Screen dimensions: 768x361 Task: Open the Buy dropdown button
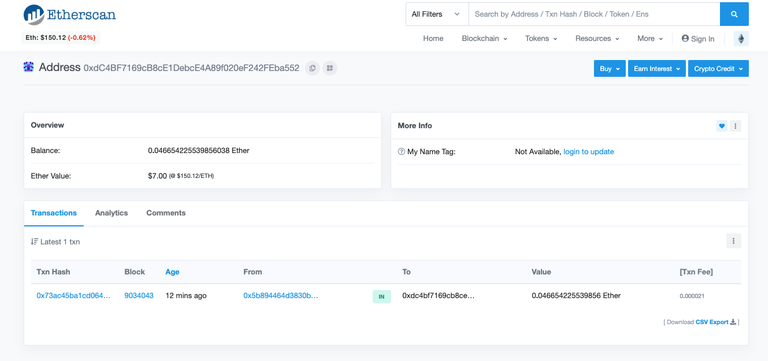tap(610, 69)
